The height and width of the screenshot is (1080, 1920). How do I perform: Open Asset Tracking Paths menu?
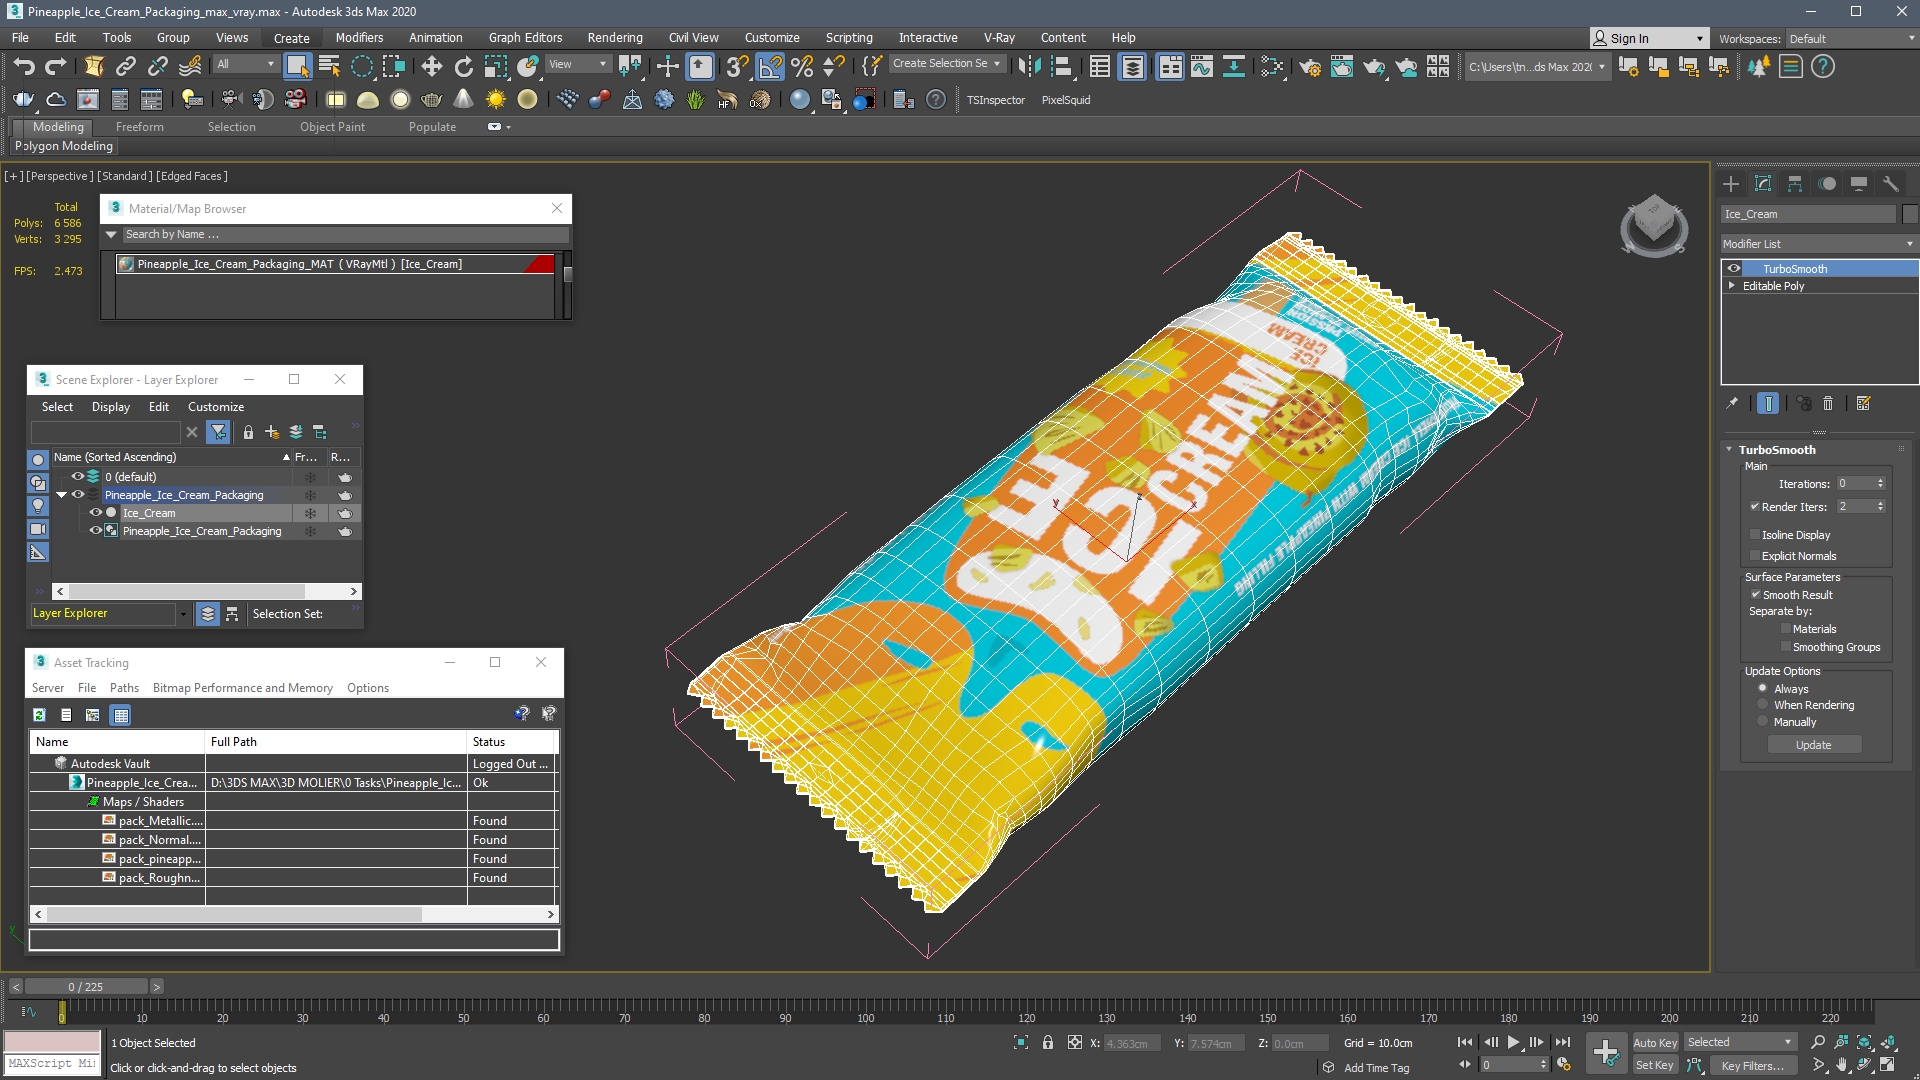[124, 688]
